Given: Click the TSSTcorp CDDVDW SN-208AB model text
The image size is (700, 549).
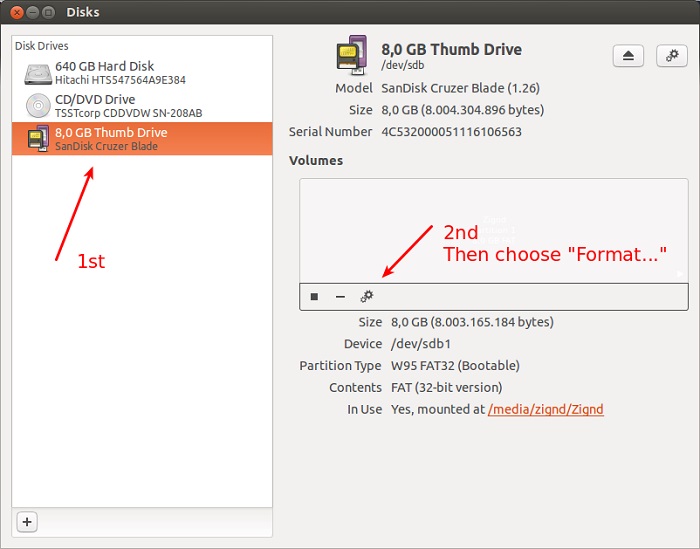Looking at the screenshot, I should 129,113.
